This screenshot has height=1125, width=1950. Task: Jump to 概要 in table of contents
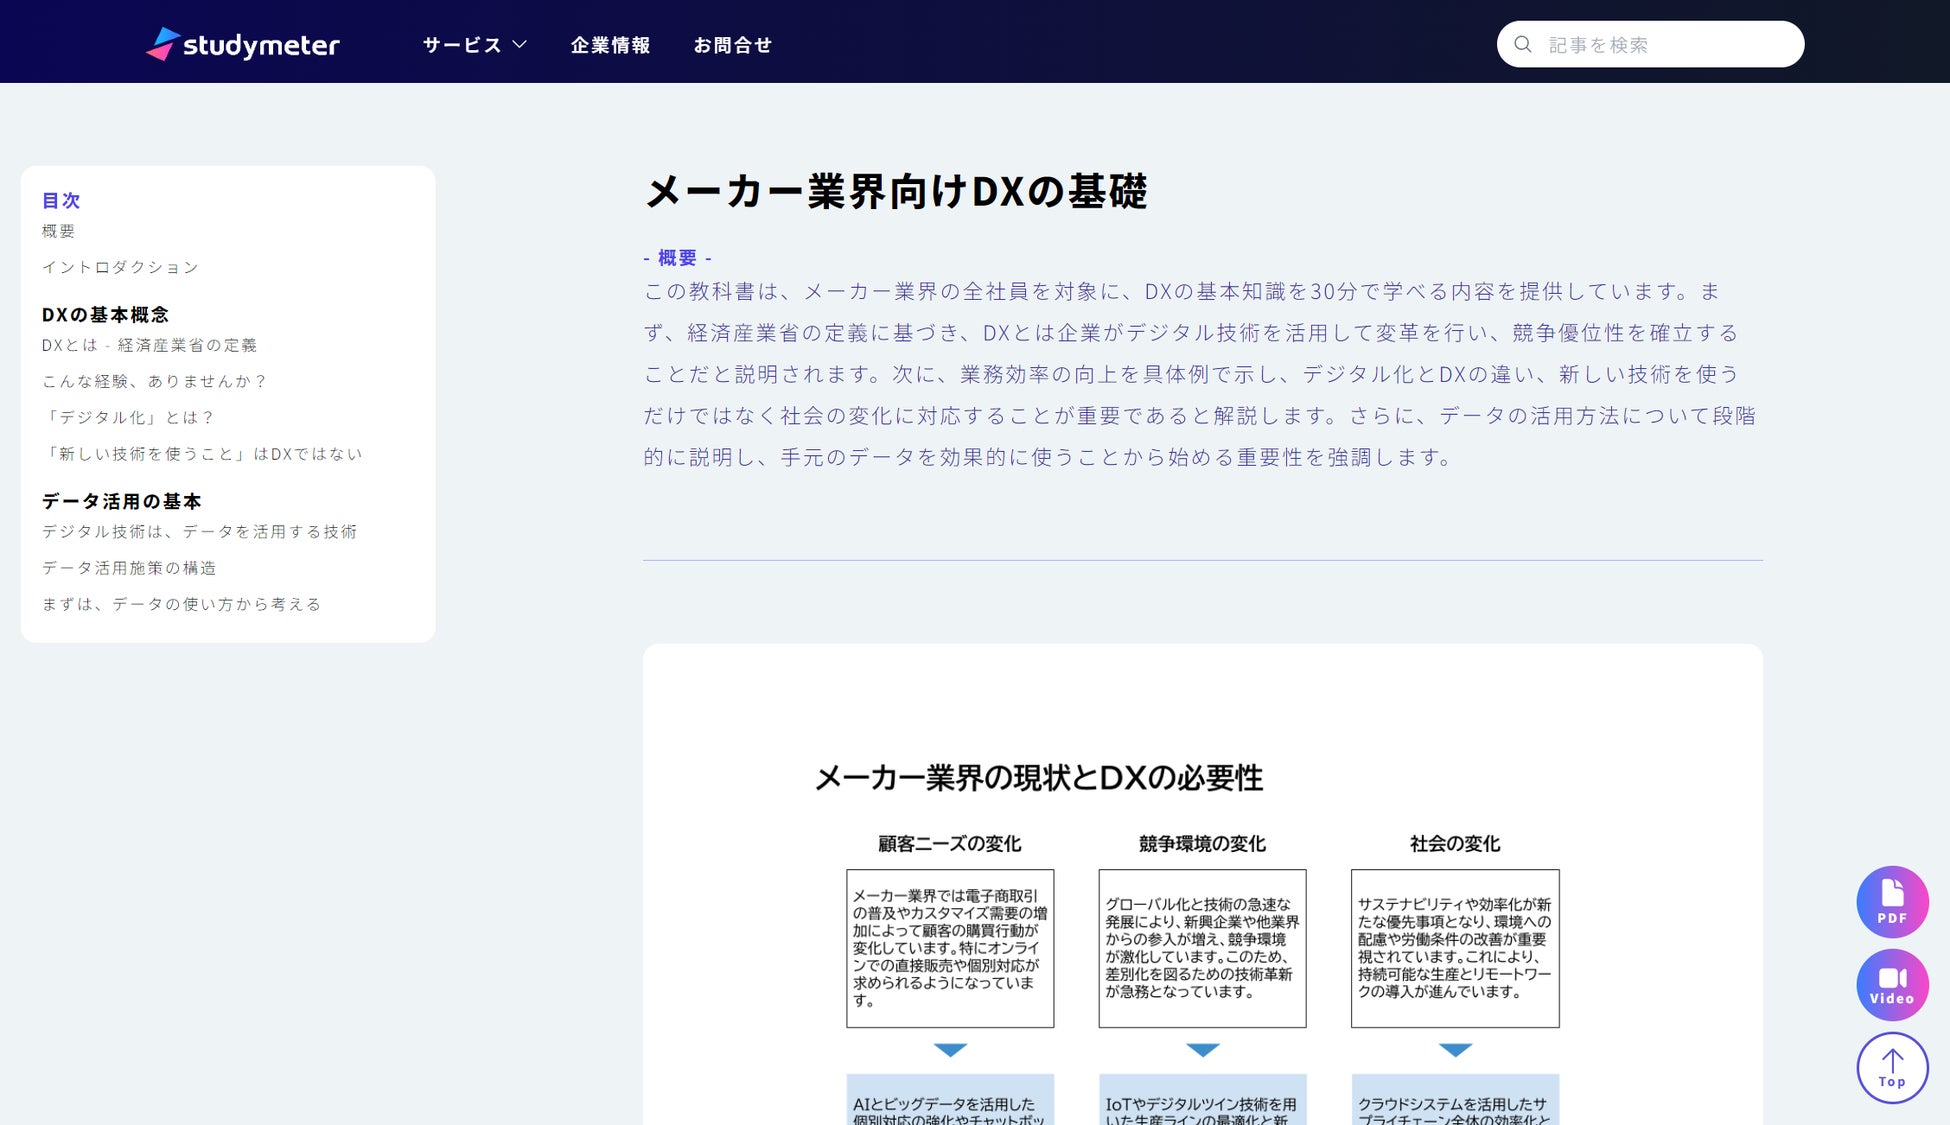coord(58,231)
